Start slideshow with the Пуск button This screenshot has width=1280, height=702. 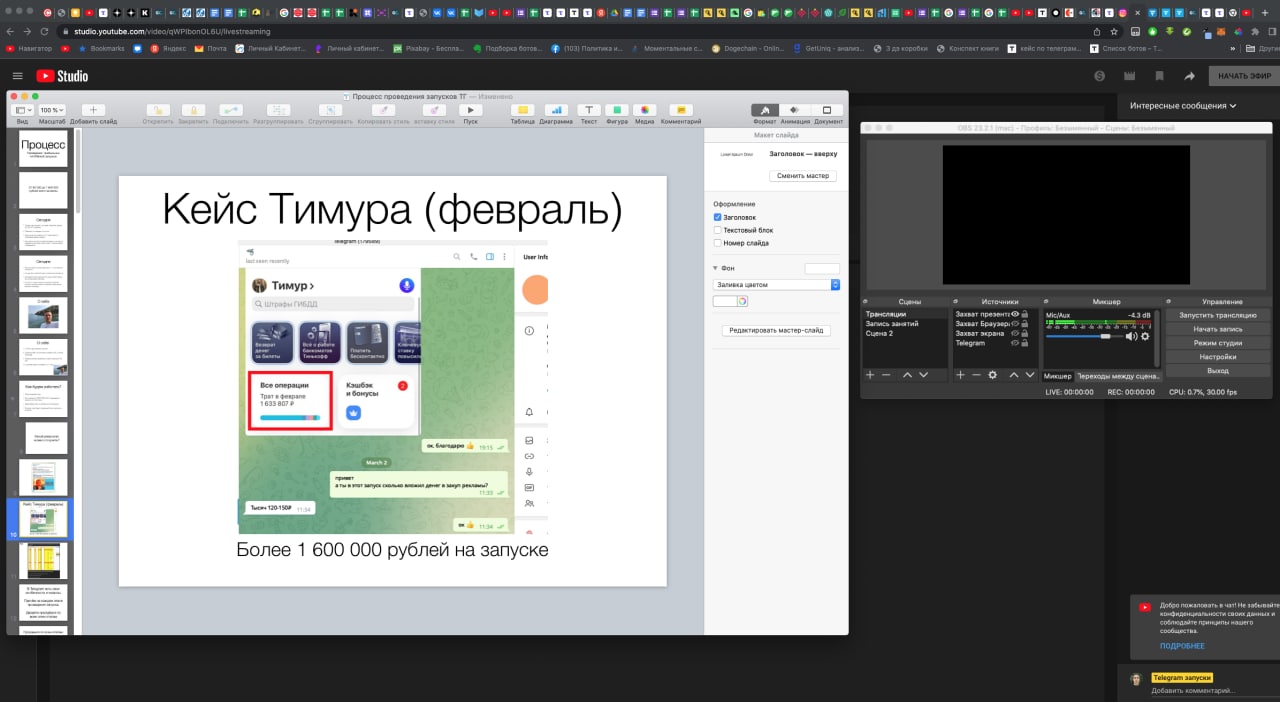[470, 110]
